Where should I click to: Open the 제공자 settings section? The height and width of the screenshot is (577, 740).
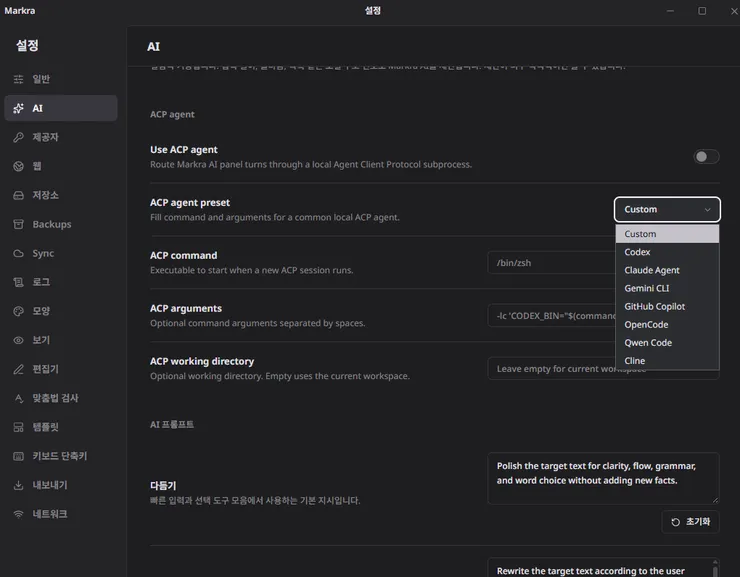(x=61, y=137)
